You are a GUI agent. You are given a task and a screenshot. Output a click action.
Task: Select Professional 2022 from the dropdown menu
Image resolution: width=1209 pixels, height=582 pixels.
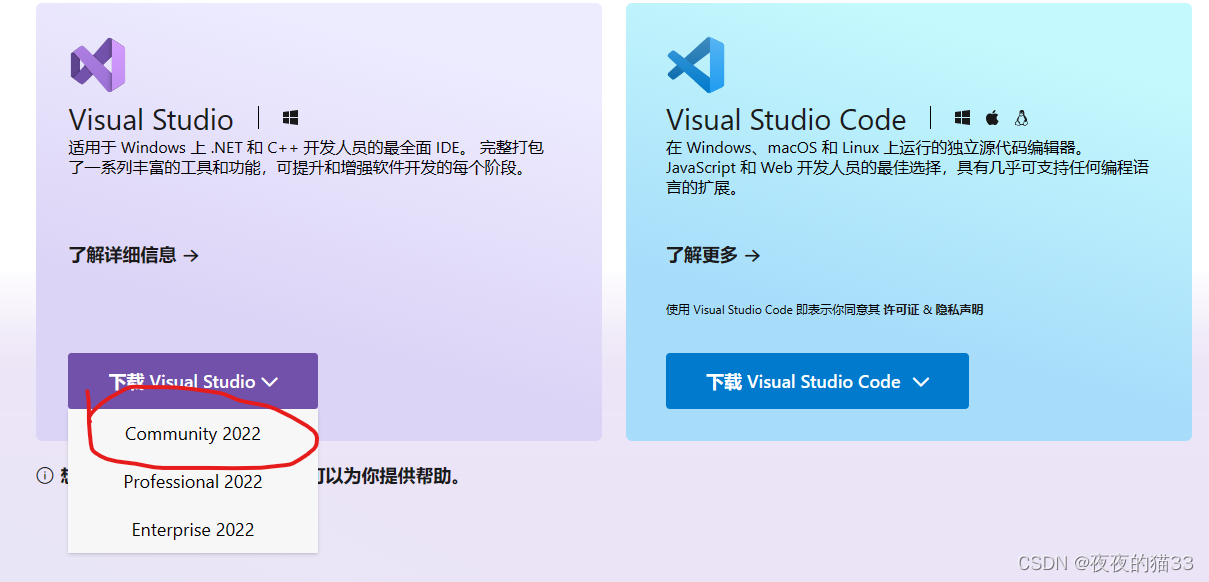pyautogui.click(x=192, y=482)
